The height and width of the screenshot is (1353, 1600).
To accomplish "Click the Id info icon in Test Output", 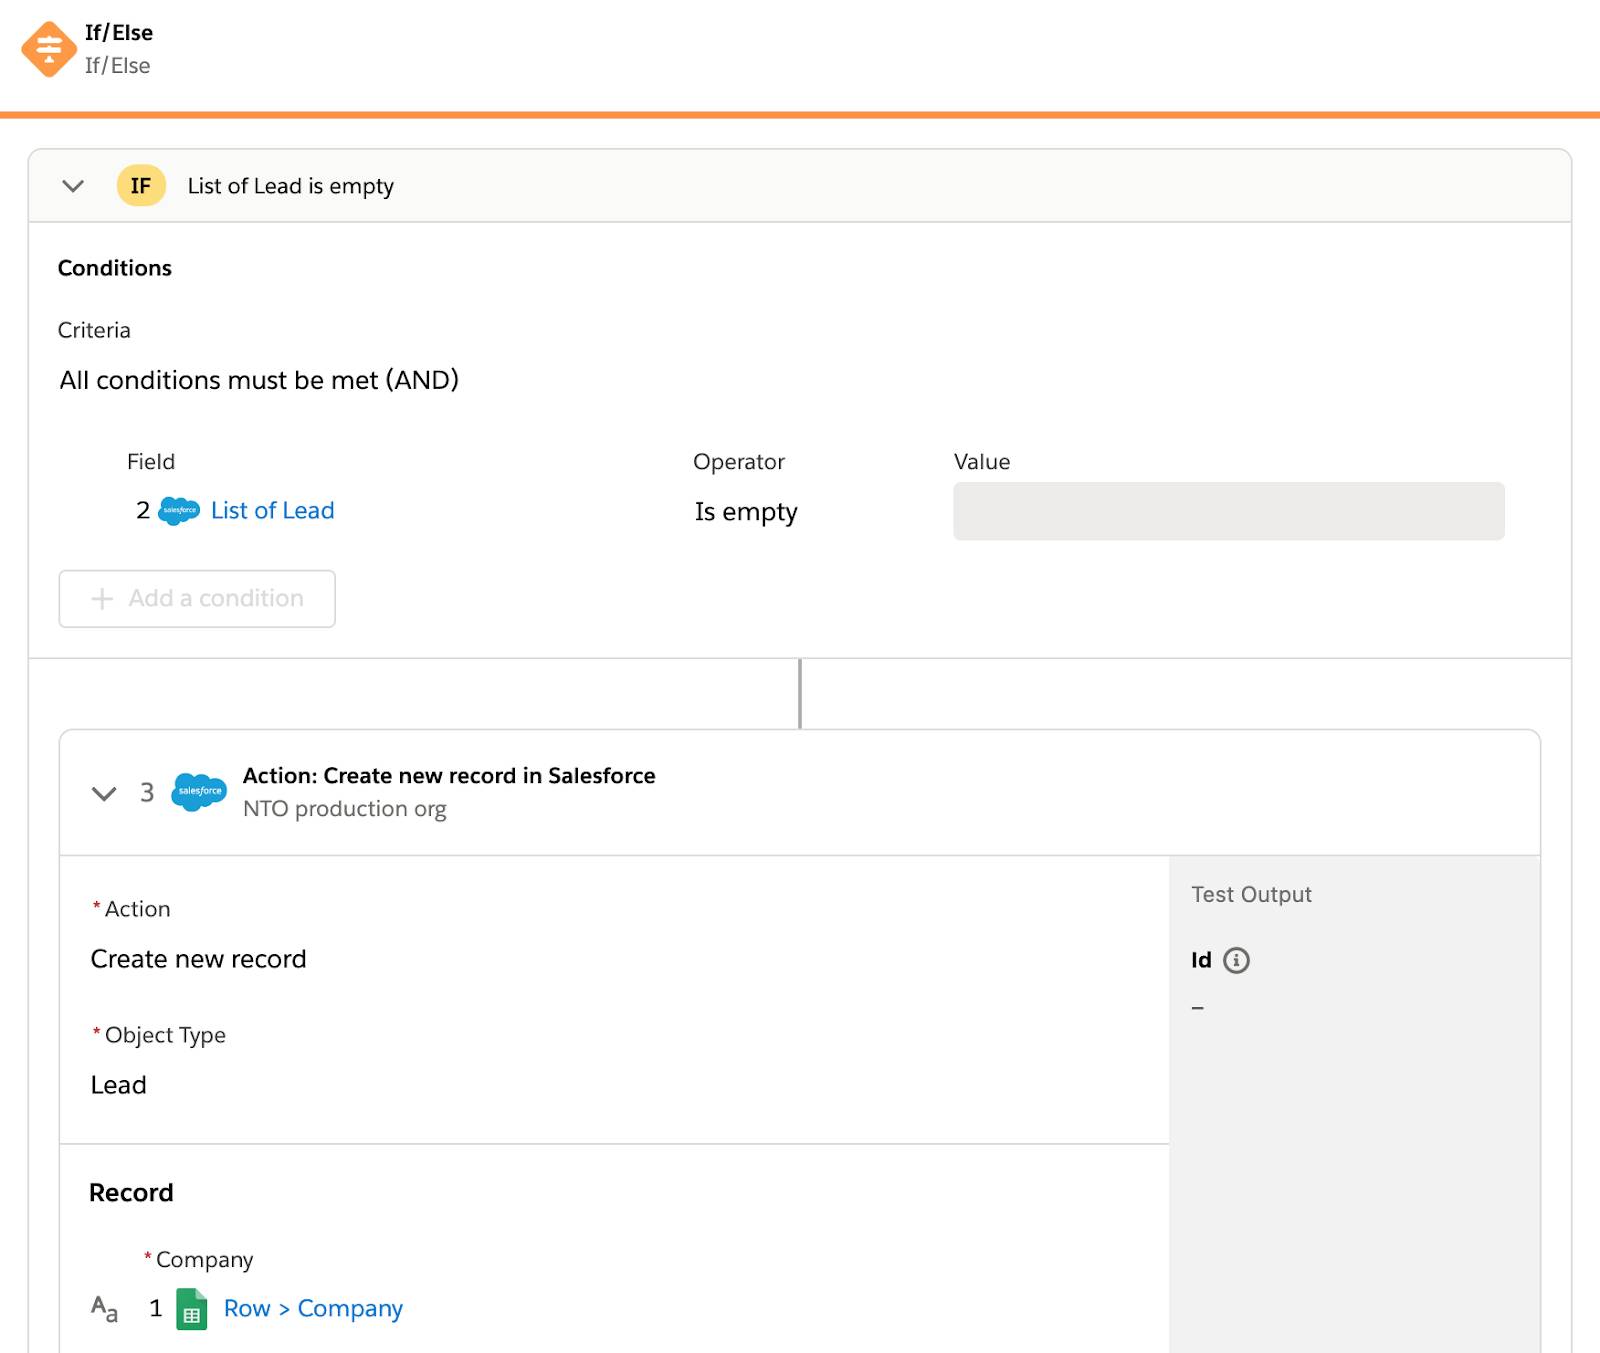I will [1236, 960].
